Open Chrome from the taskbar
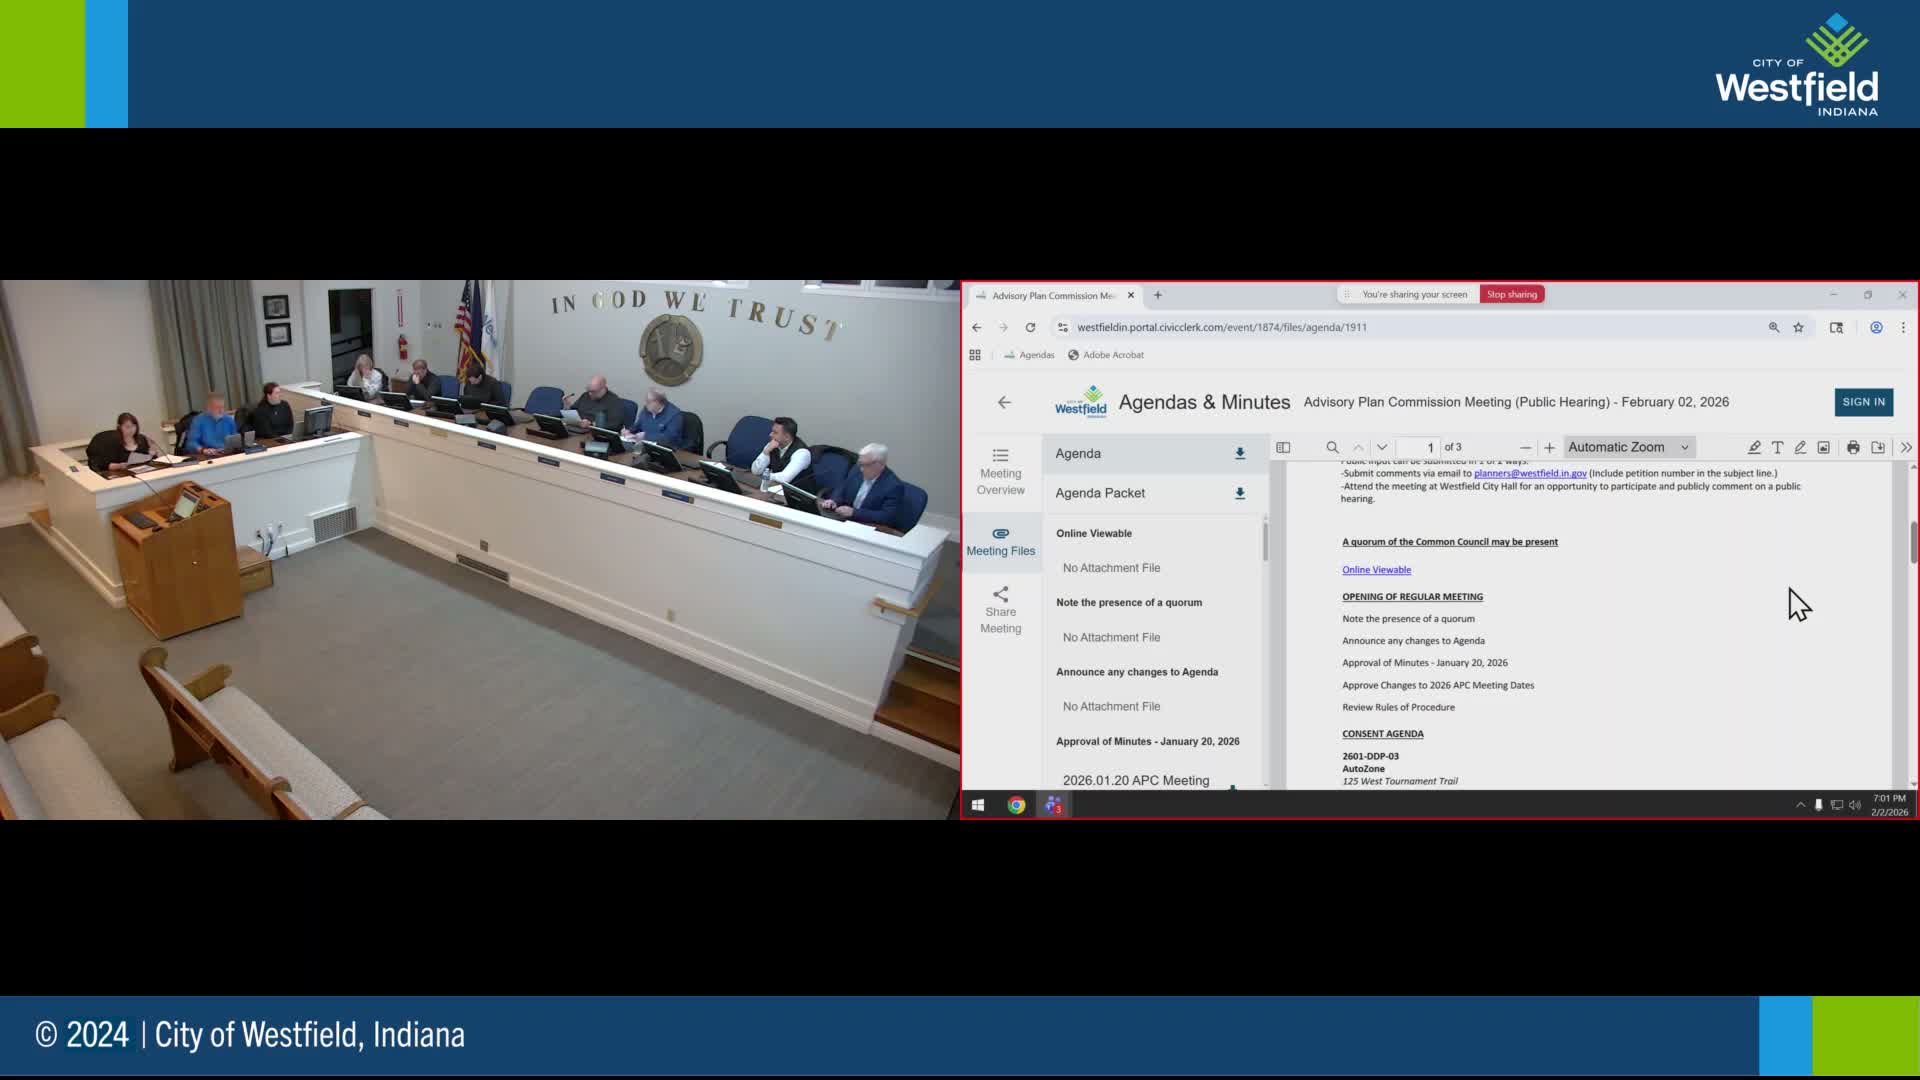 click(1016, 805)
